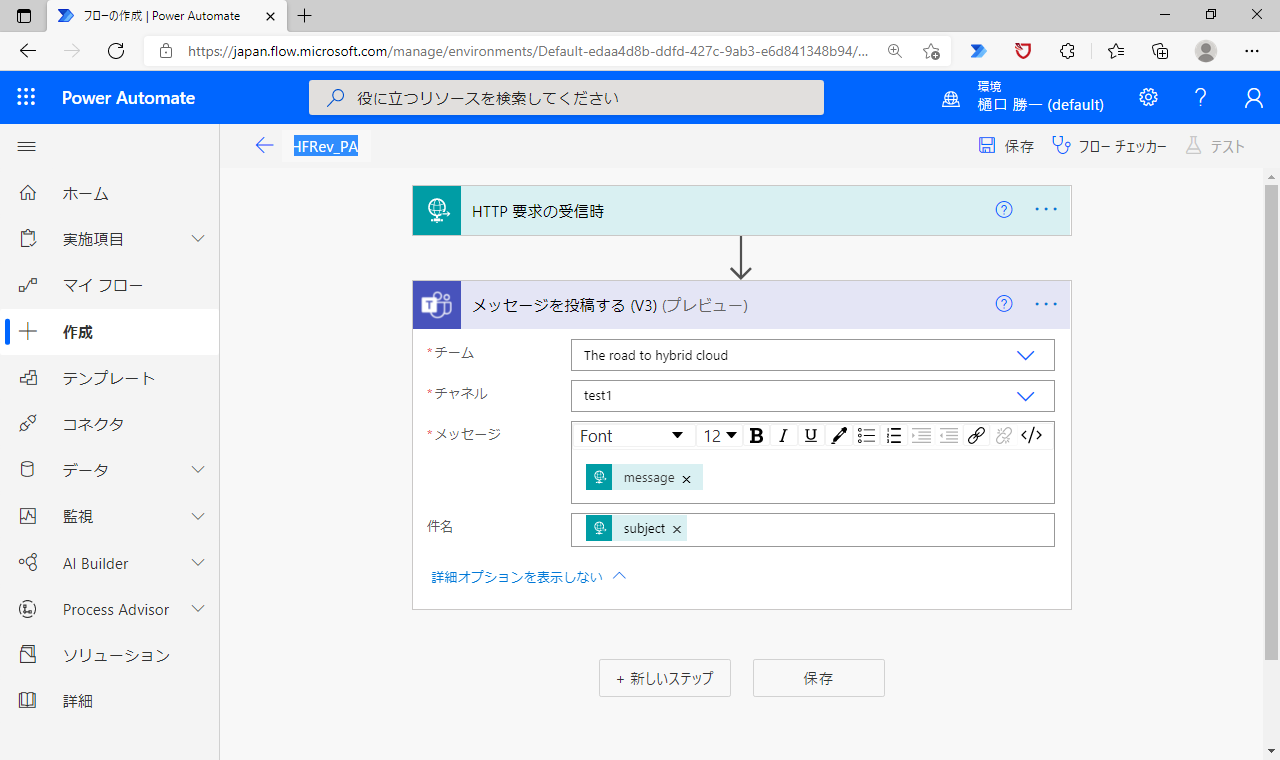Refresh the browser page

116,51
